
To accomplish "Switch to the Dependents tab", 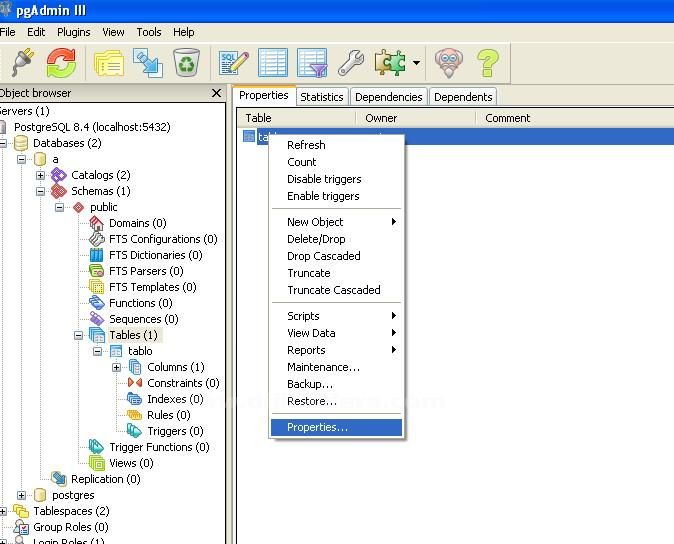I will (463, 97).
